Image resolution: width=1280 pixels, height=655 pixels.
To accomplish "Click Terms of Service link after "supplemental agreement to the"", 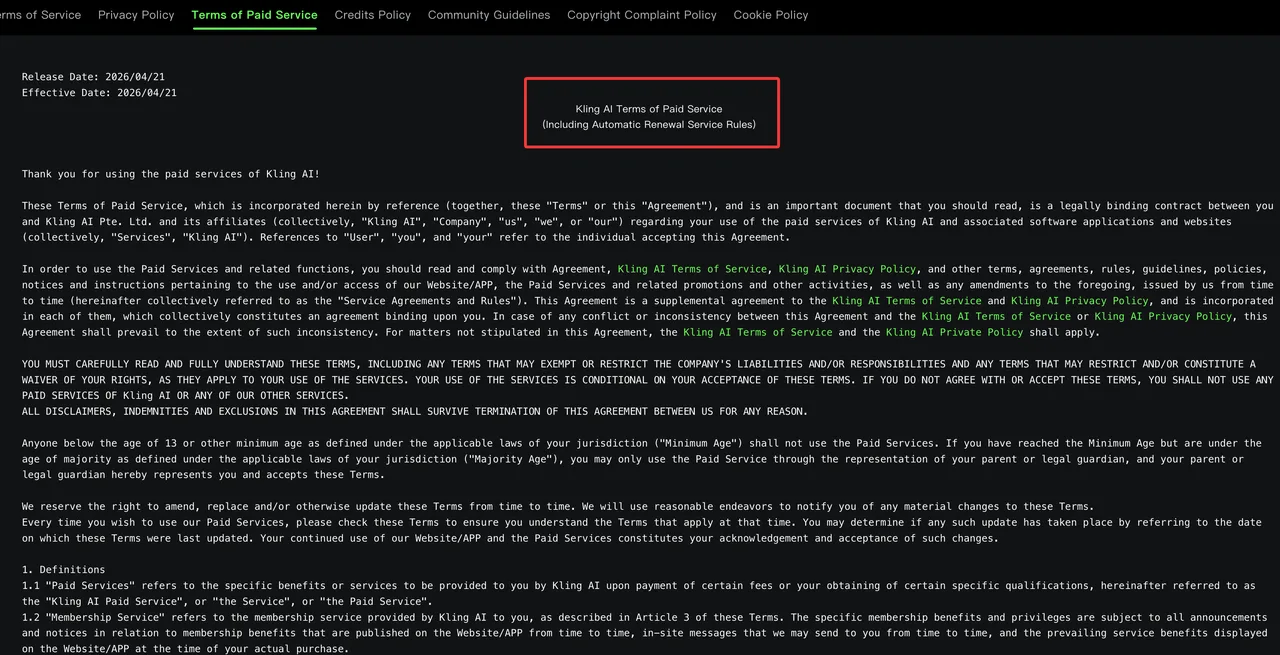I will tap(907, 301).
